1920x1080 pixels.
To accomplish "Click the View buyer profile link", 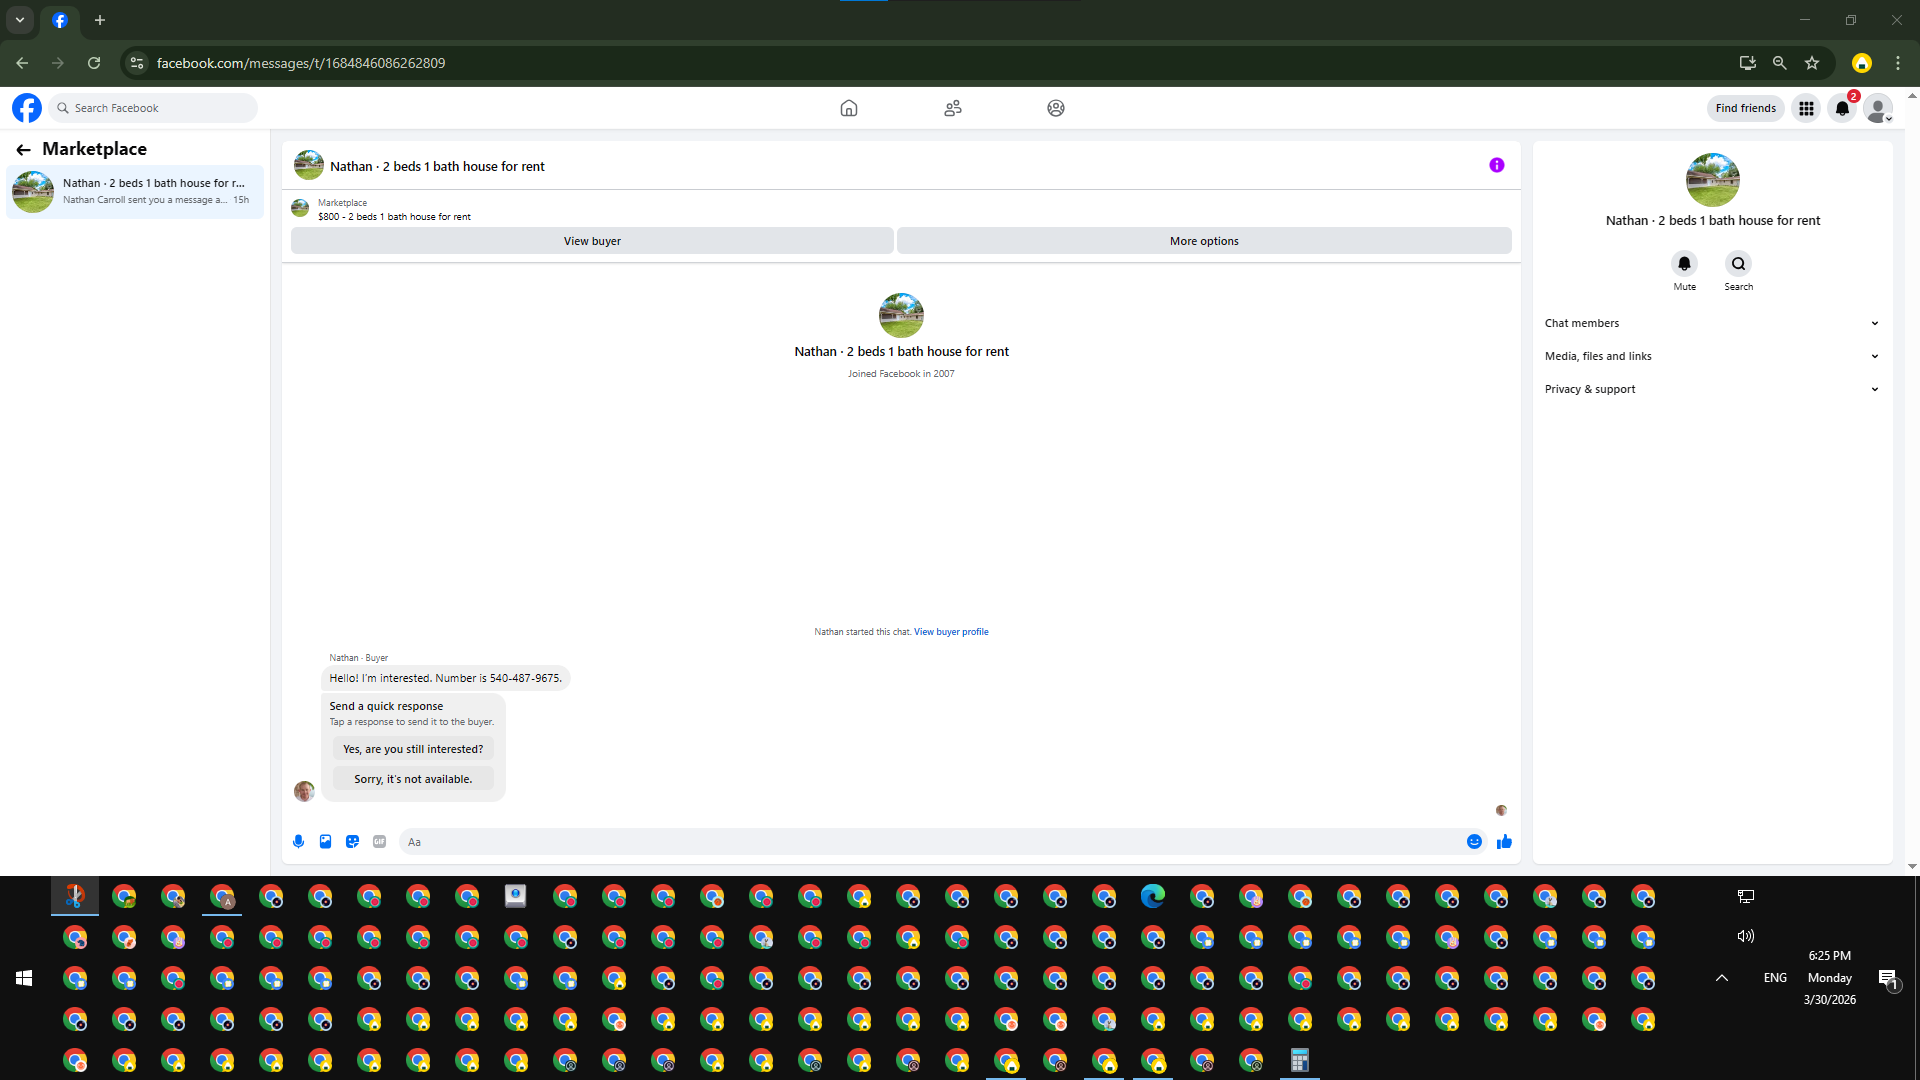I will [950, 632].
